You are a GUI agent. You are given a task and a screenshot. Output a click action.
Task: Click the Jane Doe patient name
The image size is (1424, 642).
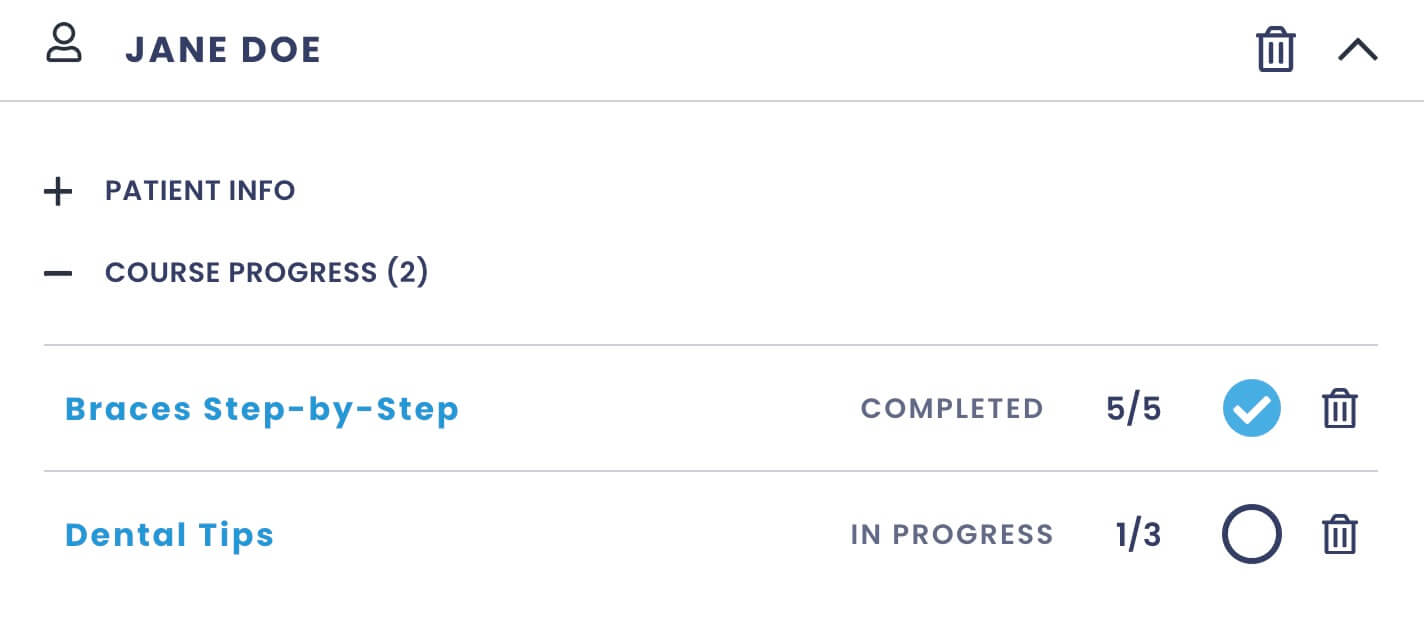coord(223,50)
